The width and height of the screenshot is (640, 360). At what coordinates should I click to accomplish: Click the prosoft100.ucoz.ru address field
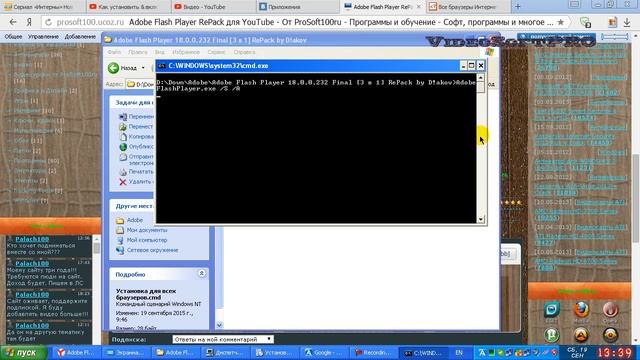tap(90, 22)
